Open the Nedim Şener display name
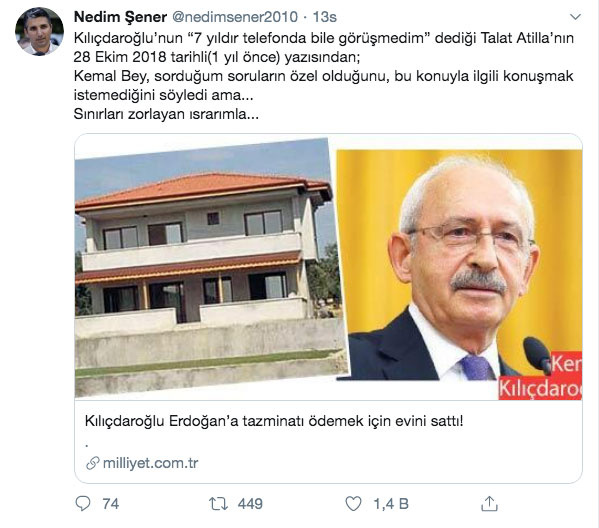 click(120, 17)
